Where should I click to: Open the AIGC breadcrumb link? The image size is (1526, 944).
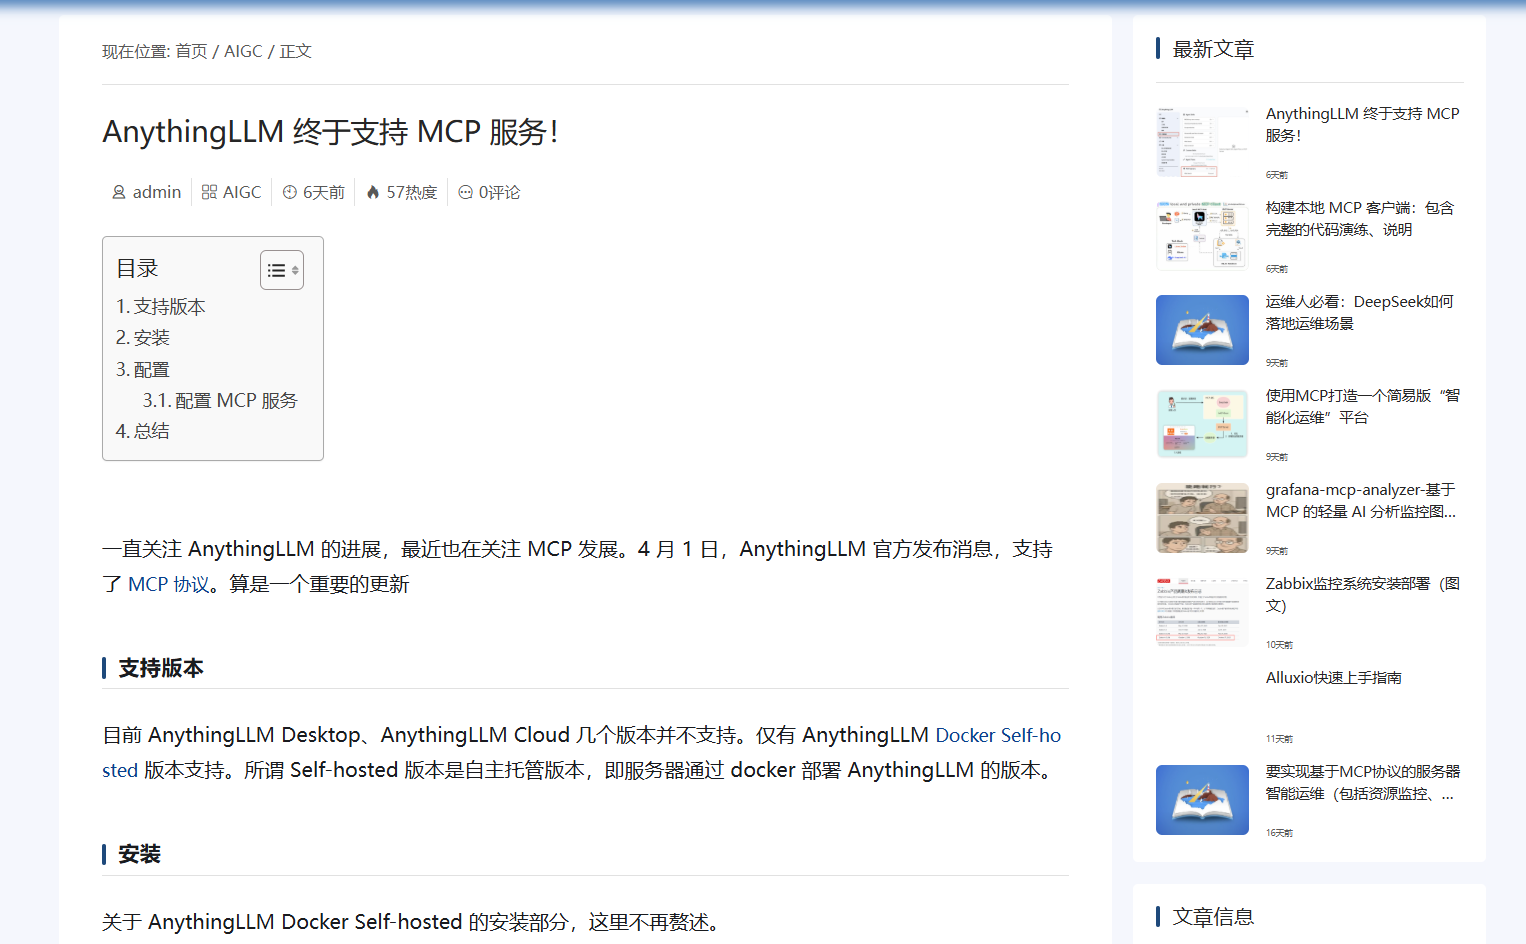coord(243,51)
